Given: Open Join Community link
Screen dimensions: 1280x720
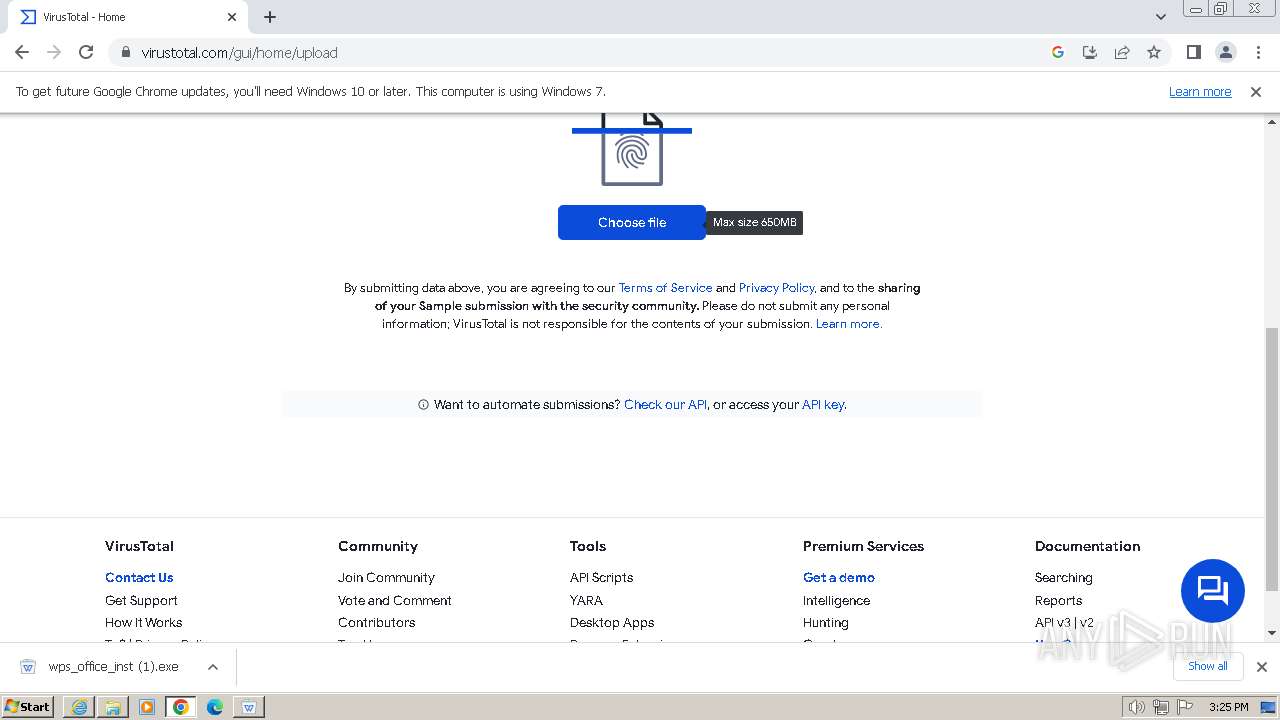Looking at the screenshot, I should point(386,578).
